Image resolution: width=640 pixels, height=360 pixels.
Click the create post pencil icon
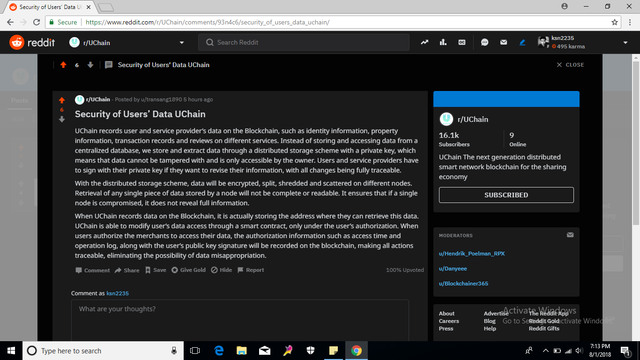coord(522,42)
